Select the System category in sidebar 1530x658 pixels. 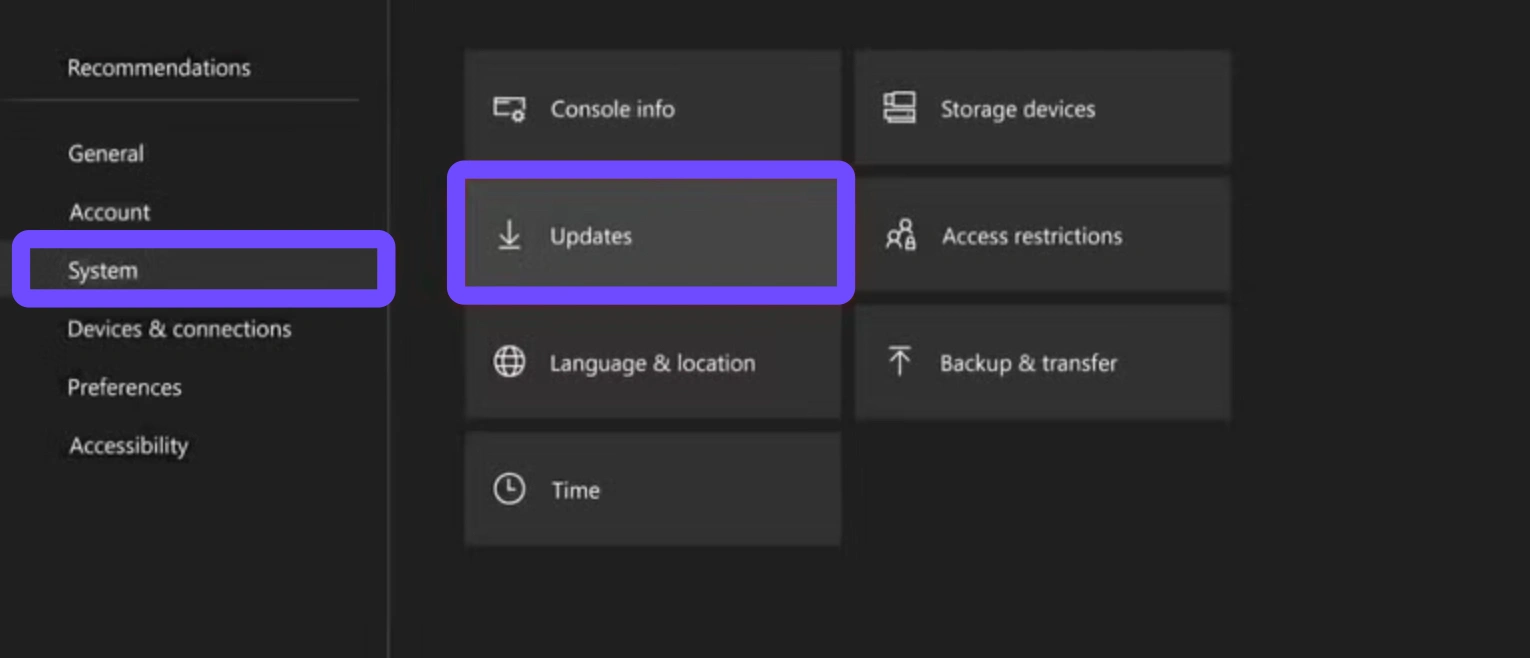[x=103, y=270]
